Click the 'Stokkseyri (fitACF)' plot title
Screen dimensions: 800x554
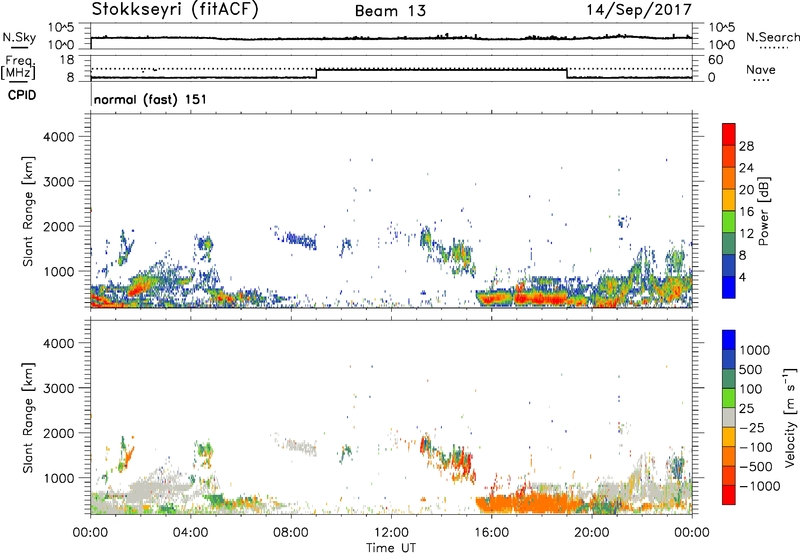pyautogui.click(x=175, y=10)
